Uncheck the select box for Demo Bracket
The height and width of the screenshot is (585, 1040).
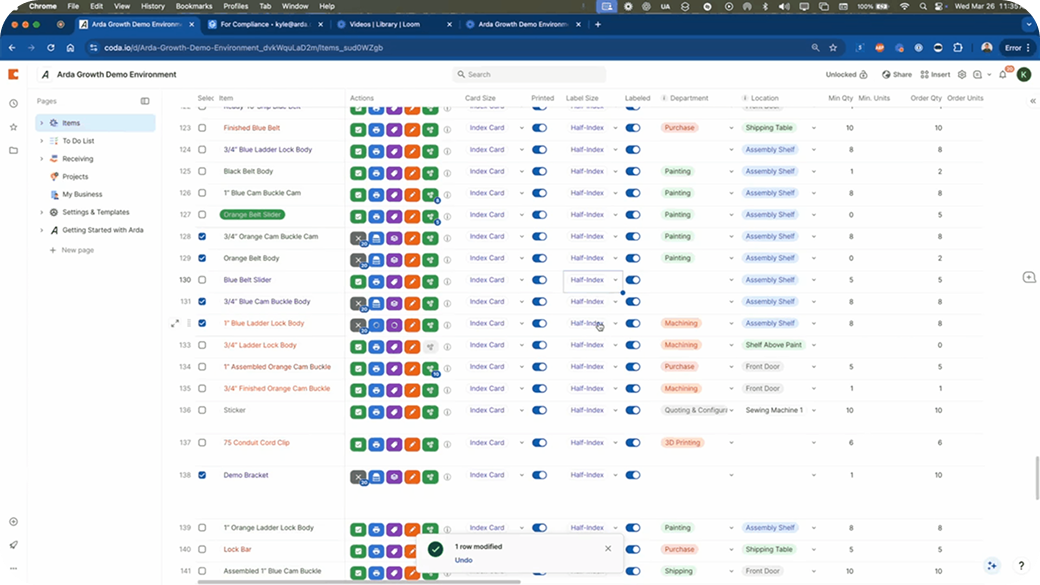202,475
